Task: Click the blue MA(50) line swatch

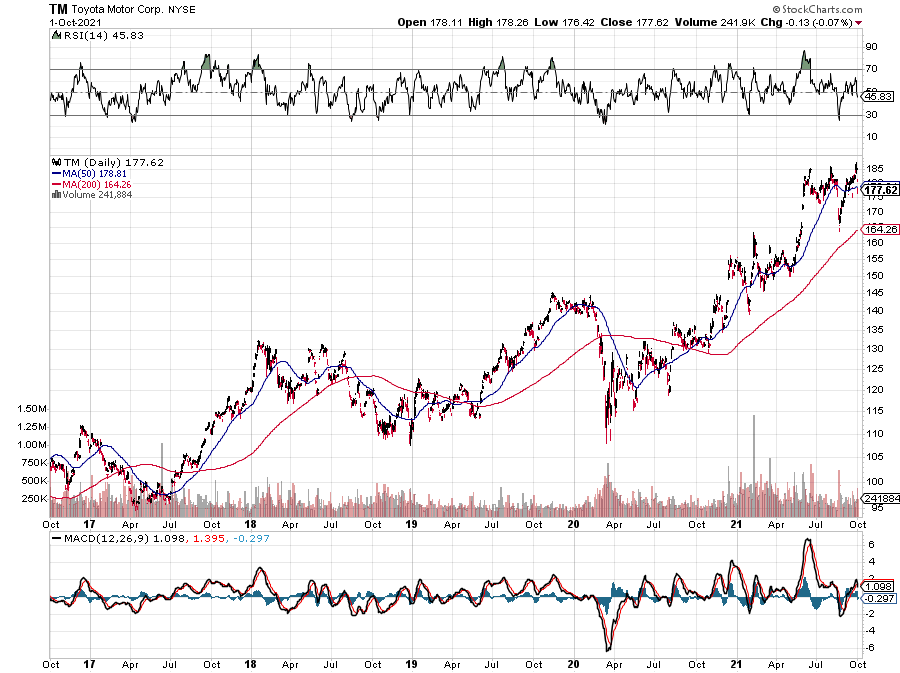Action: pyautogui.click(x=56, y=173)
